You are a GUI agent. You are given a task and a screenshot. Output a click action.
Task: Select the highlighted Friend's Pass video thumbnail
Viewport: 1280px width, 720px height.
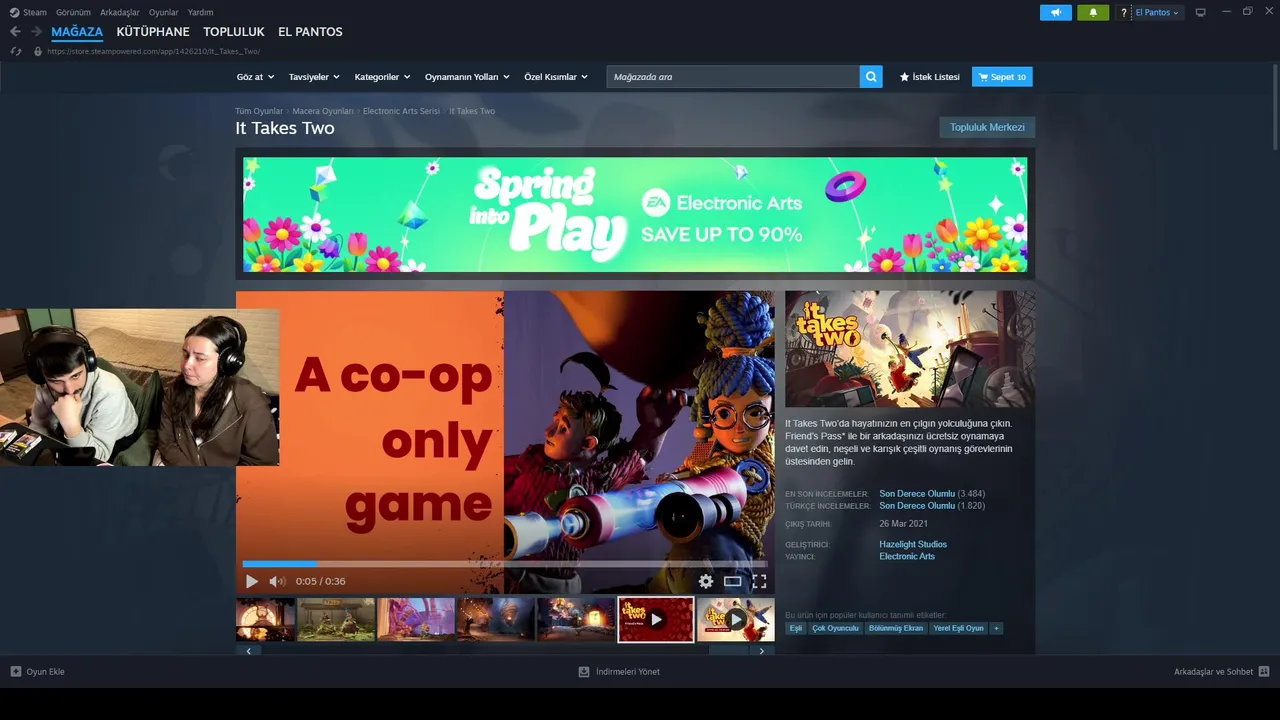(656, 620)
